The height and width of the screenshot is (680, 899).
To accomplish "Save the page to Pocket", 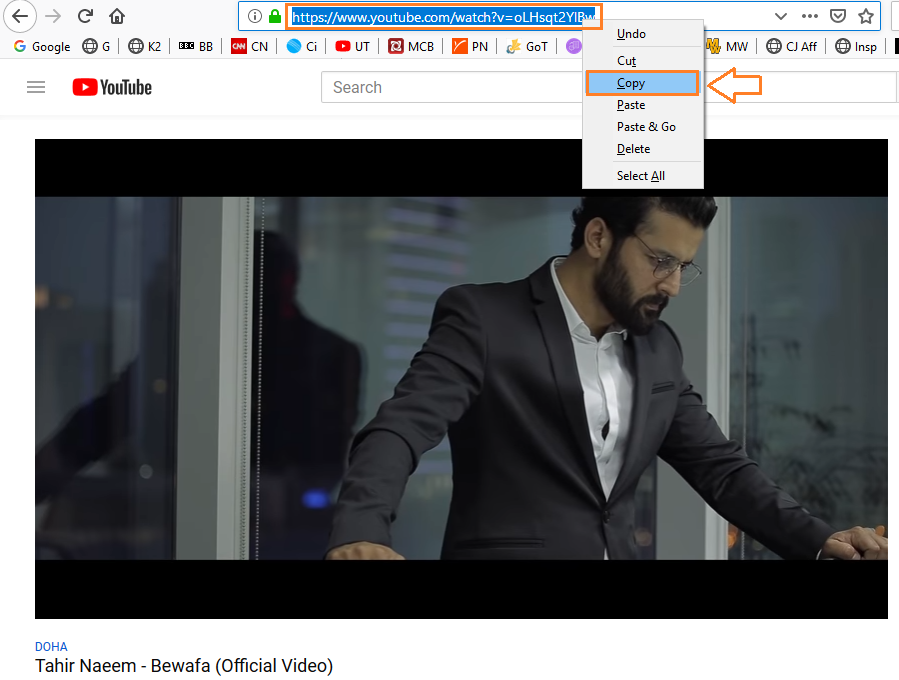I will click(x=838, y=17).
